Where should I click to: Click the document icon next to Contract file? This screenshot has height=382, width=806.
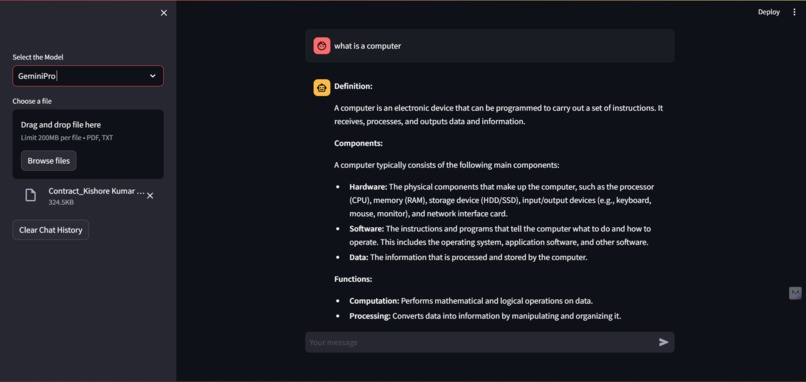(x=31, y=195)
